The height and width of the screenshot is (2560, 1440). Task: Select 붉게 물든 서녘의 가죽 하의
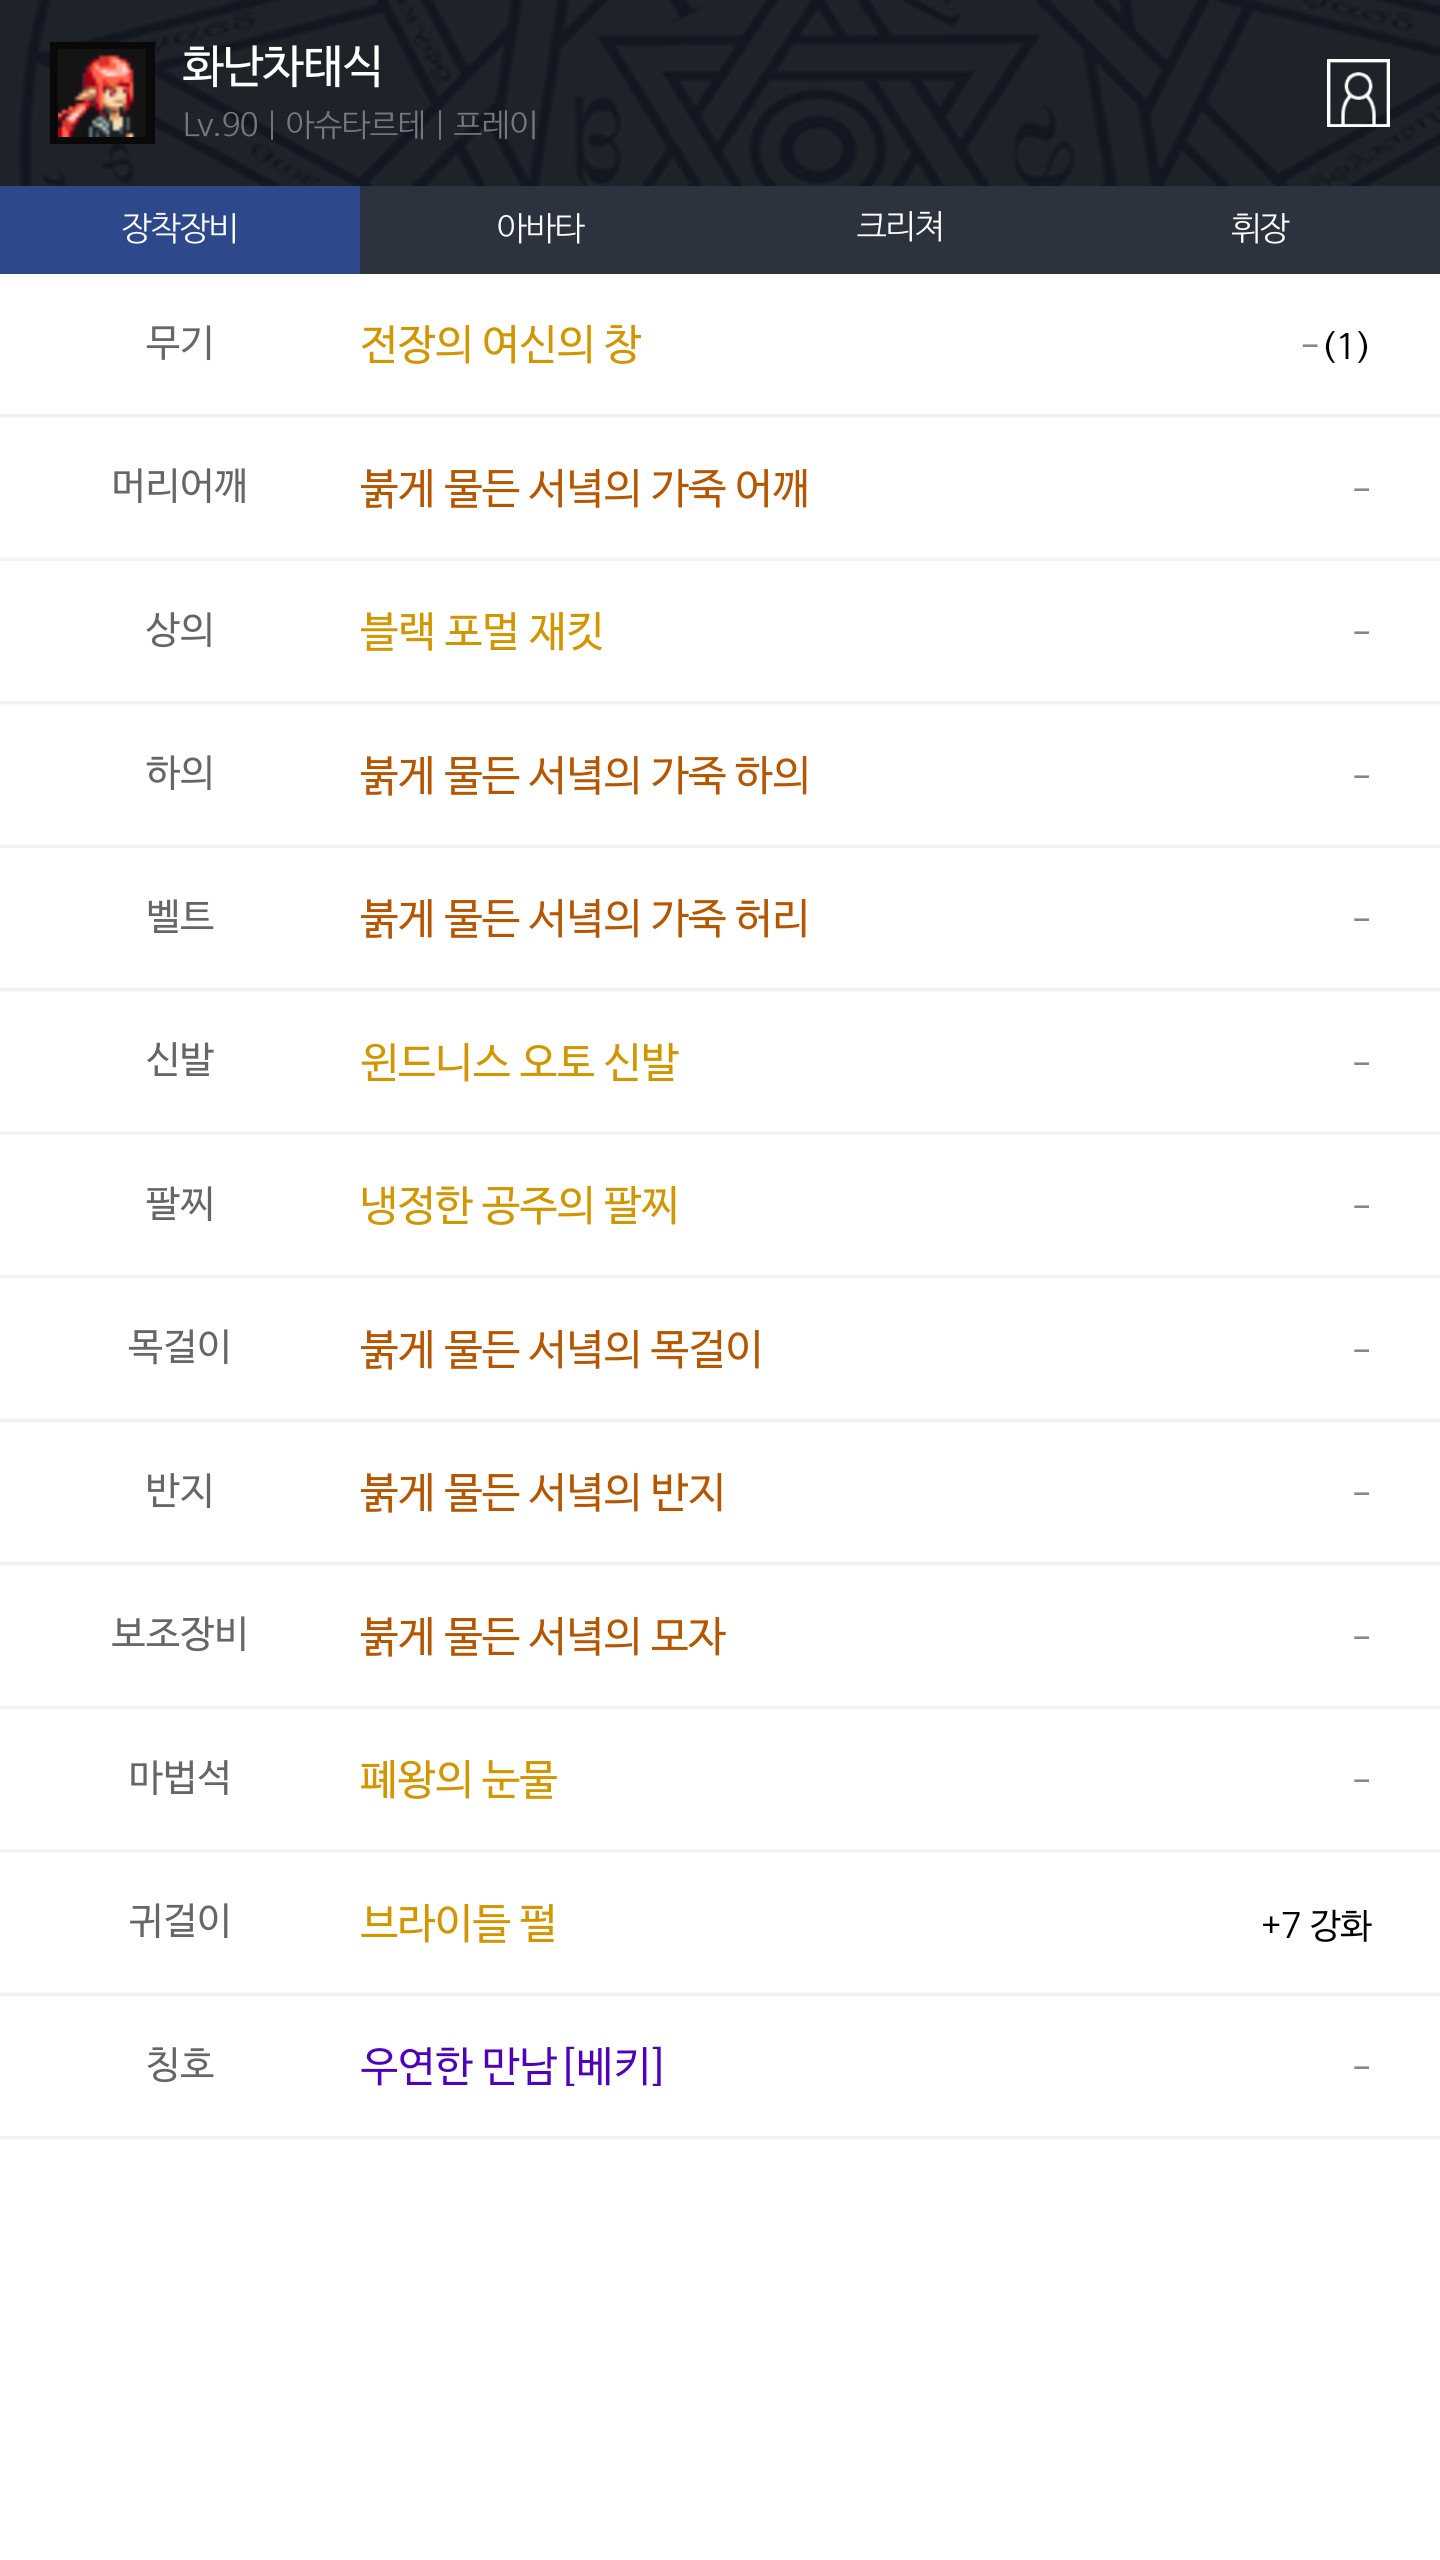pyautogui.click(x=584, y=775)
